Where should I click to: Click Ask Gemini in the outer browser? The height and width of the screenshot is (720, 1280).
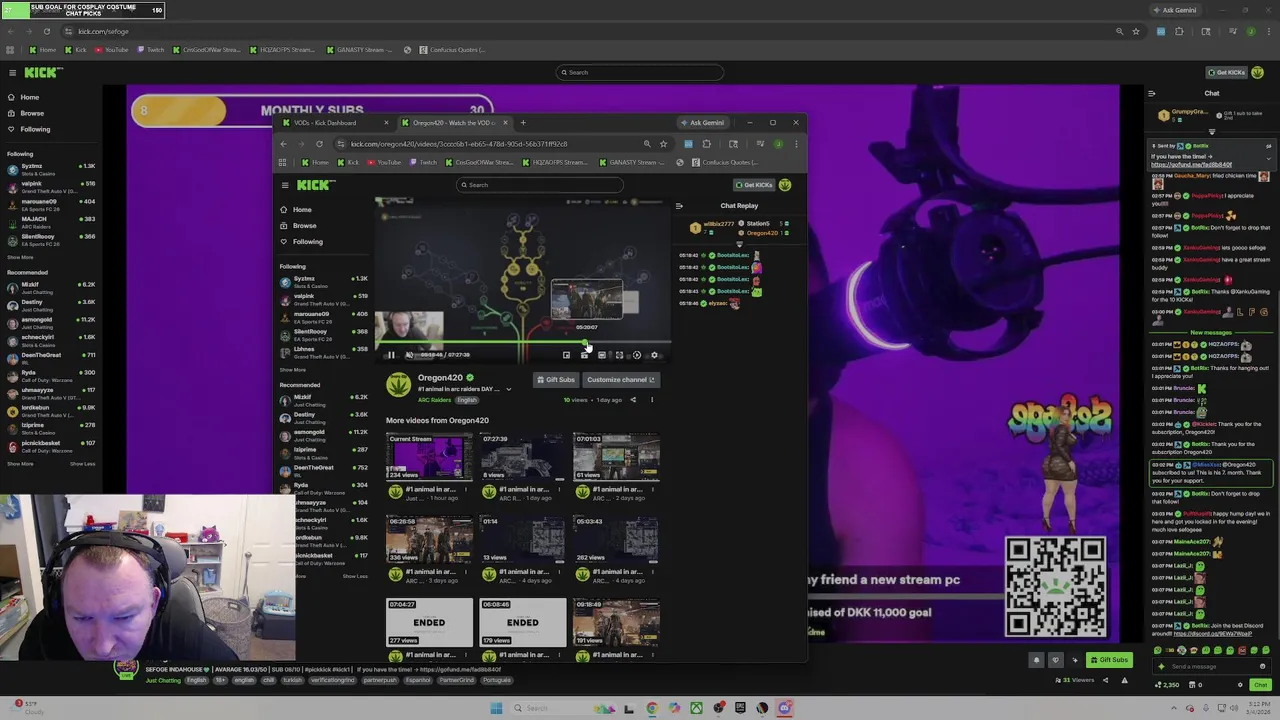[x=1174, y=10]
